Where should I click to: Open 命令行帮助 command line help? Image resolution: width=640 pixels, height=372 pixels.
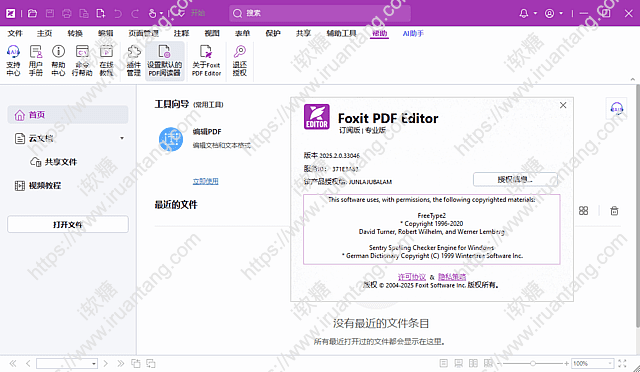tap(82, 60)
